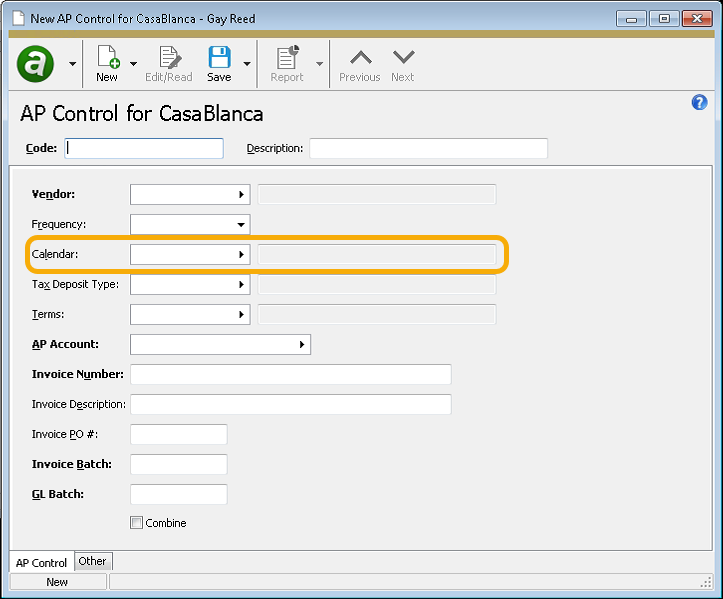723x599 pixels.
Task: Click the GL Batch input box
Action: pos(179,494)
